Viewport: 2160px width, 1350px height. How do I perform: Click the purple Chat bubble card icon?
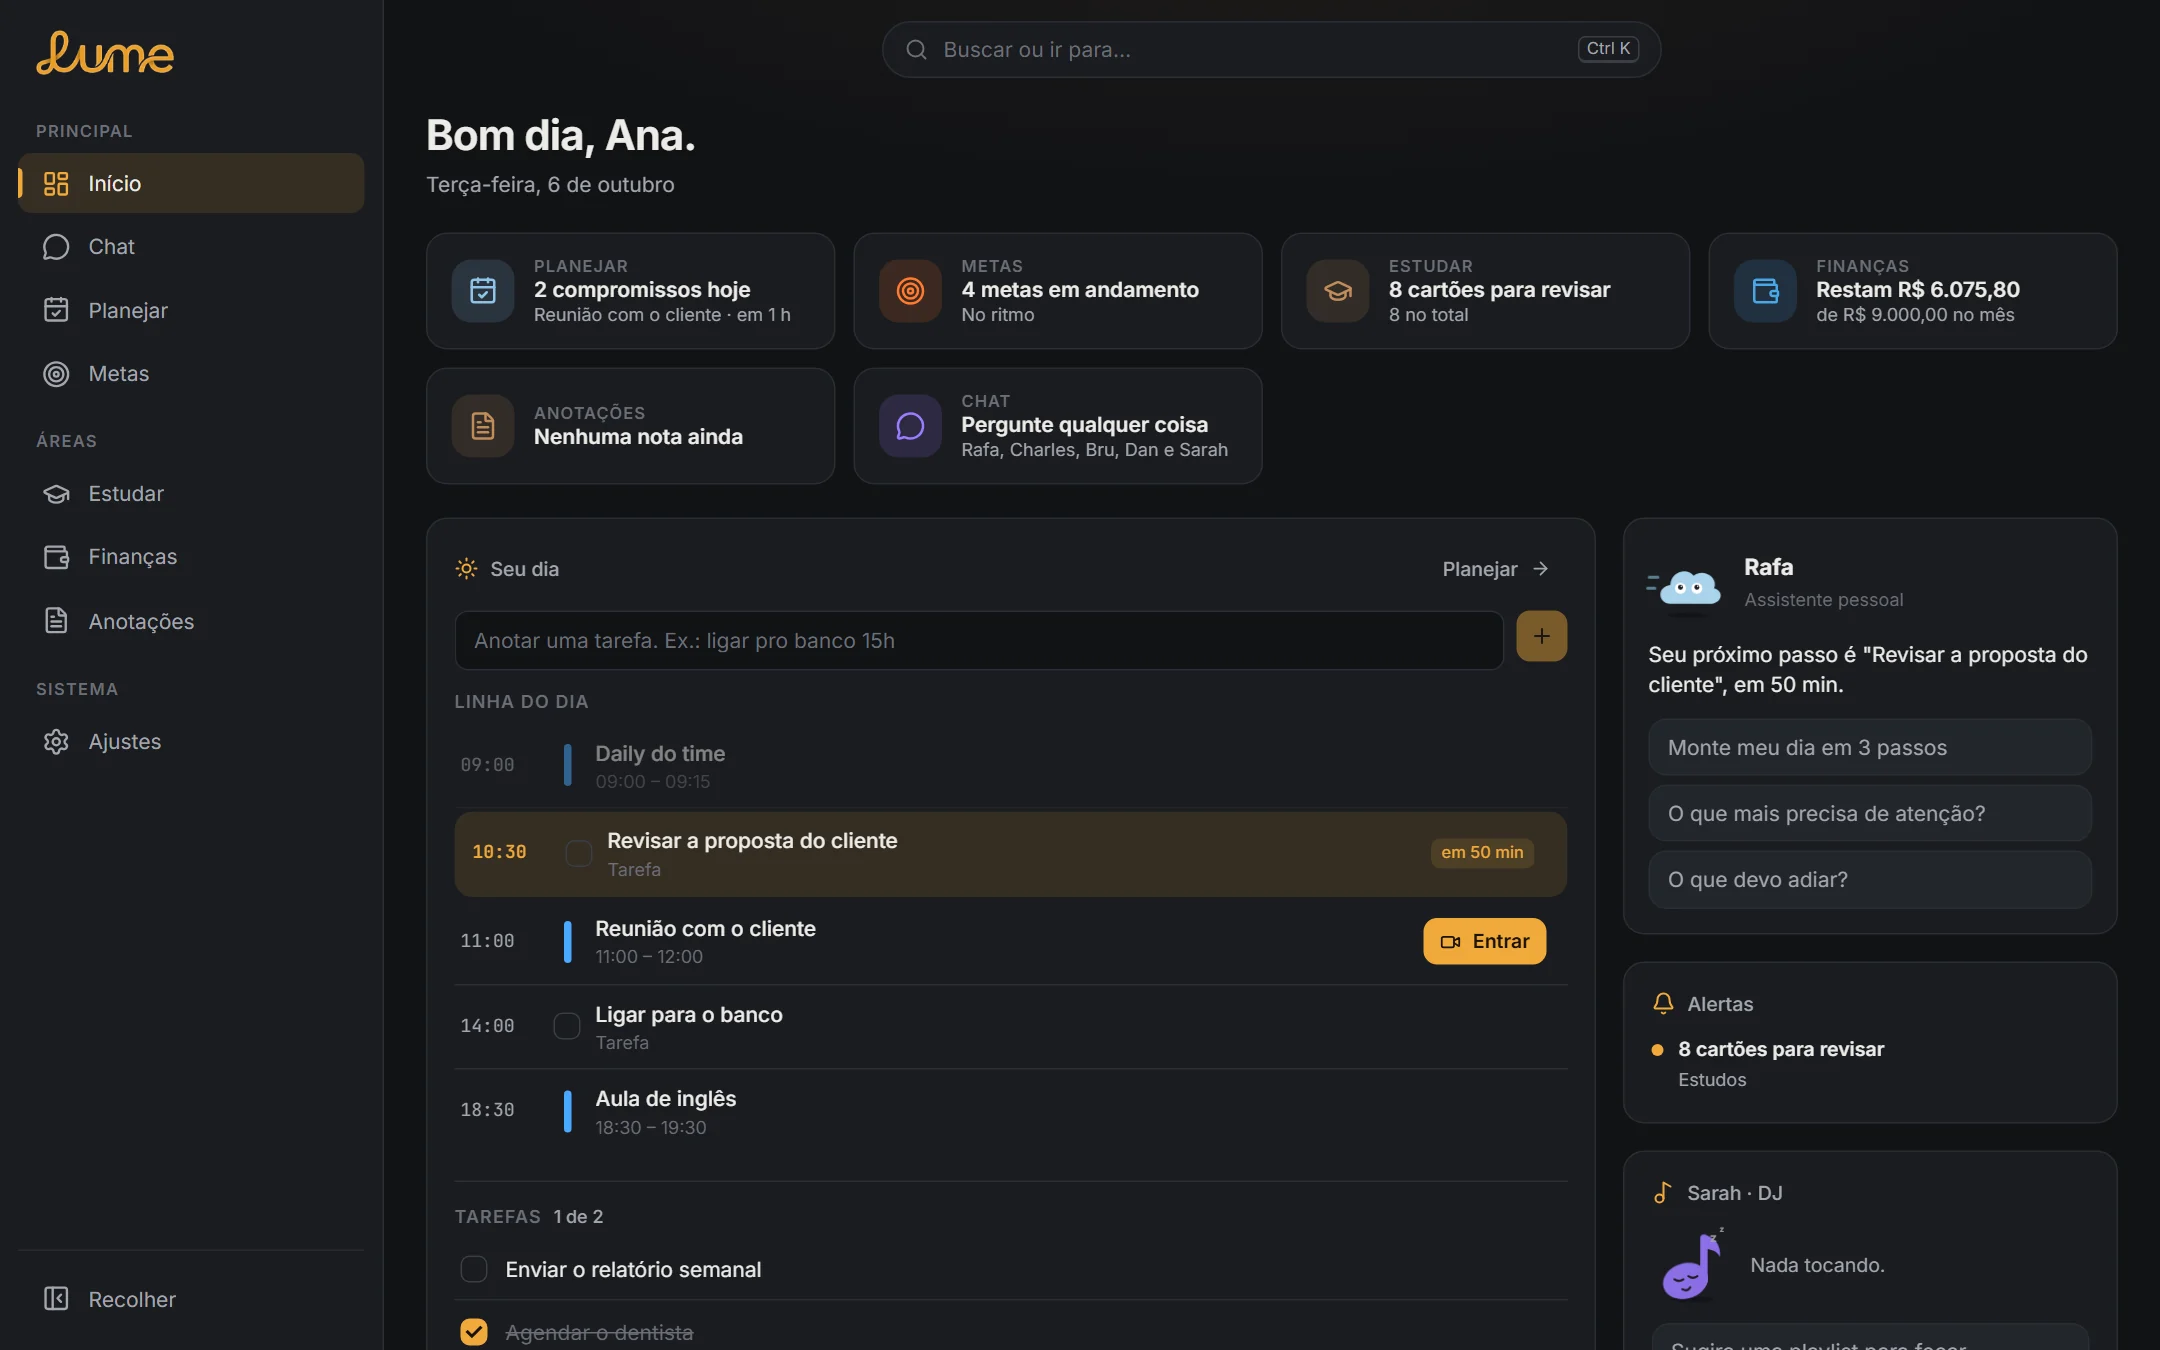click(910, 426)
